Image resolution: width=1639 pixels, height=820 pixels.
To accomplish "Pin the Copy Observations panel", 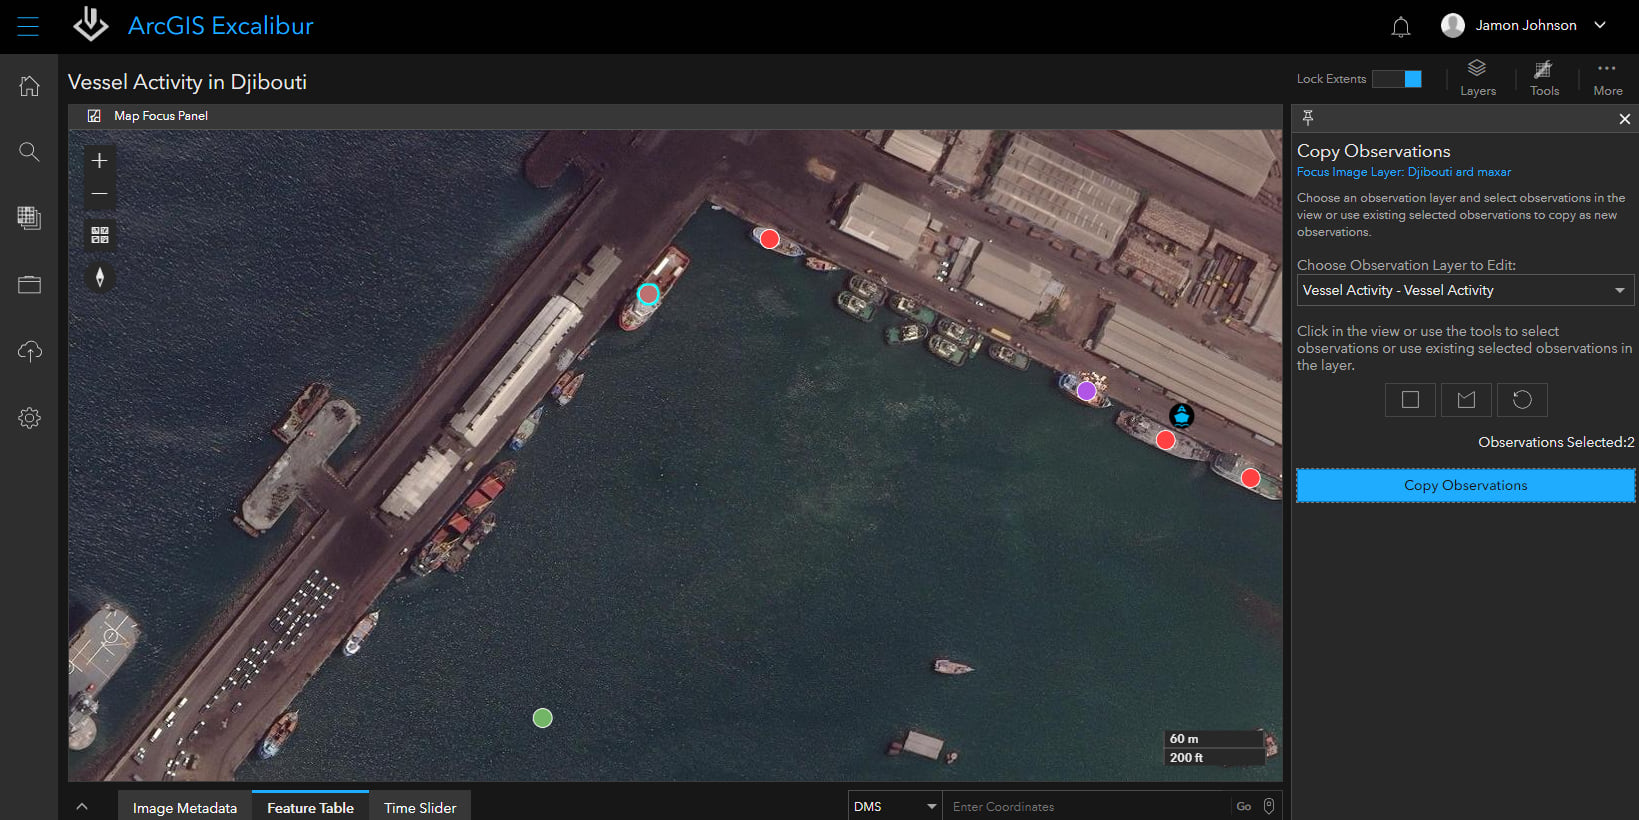I will [1308, 118].
